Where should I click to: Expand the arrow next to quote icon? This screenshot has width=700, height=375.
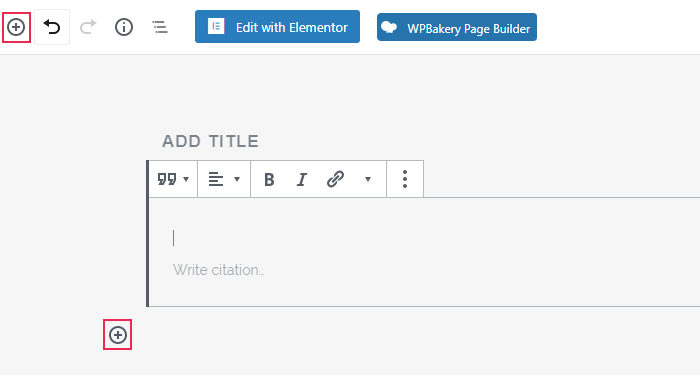[186, 179]
